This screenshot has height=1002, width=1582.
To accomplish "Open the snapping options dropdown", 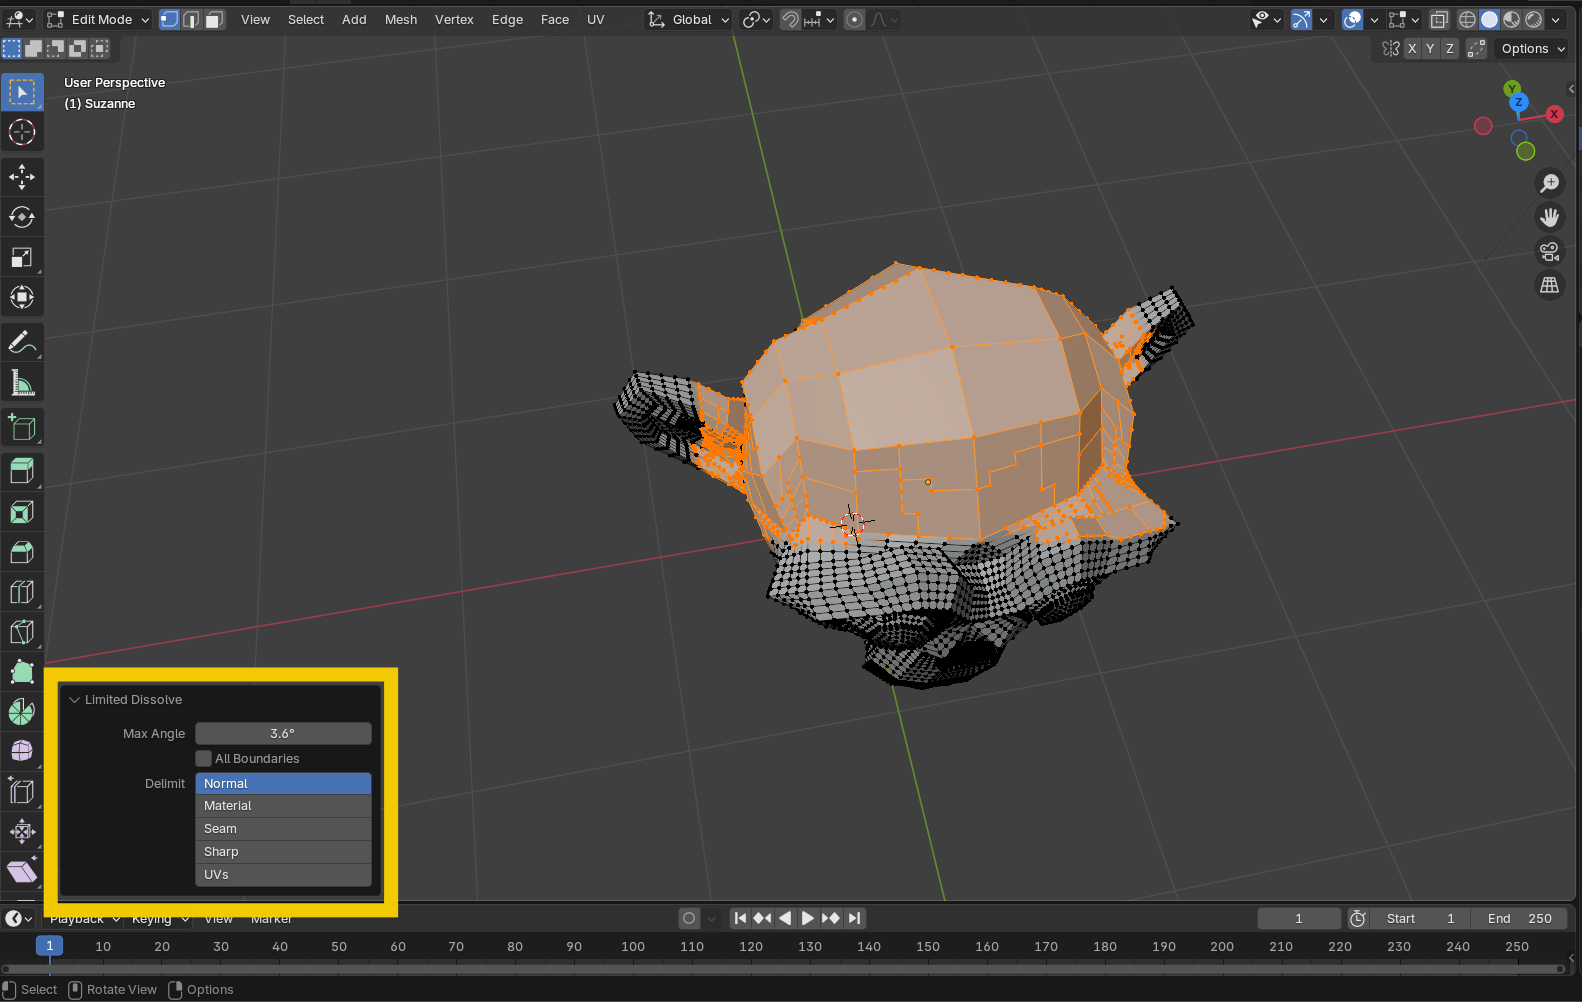I will click(819, 19).
